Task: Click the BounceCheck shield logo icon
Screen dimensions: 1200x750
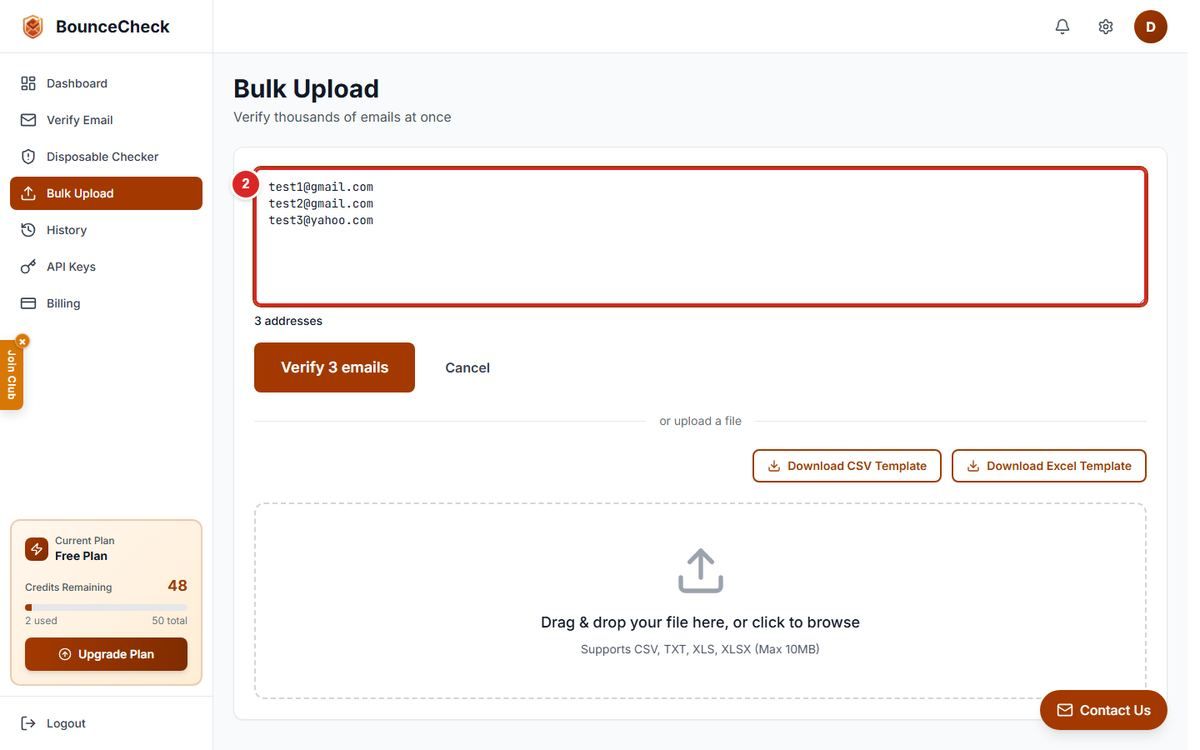Action: click(x=33, y=27)
